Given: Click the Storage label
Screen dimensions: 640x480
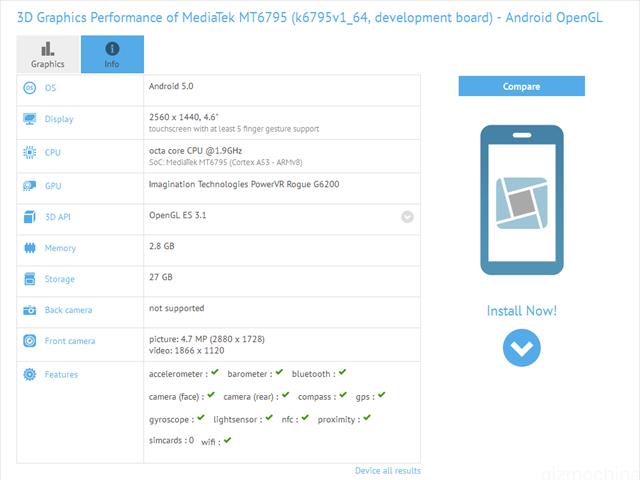Looking at the screenshot, I should [x=60, y=279].
